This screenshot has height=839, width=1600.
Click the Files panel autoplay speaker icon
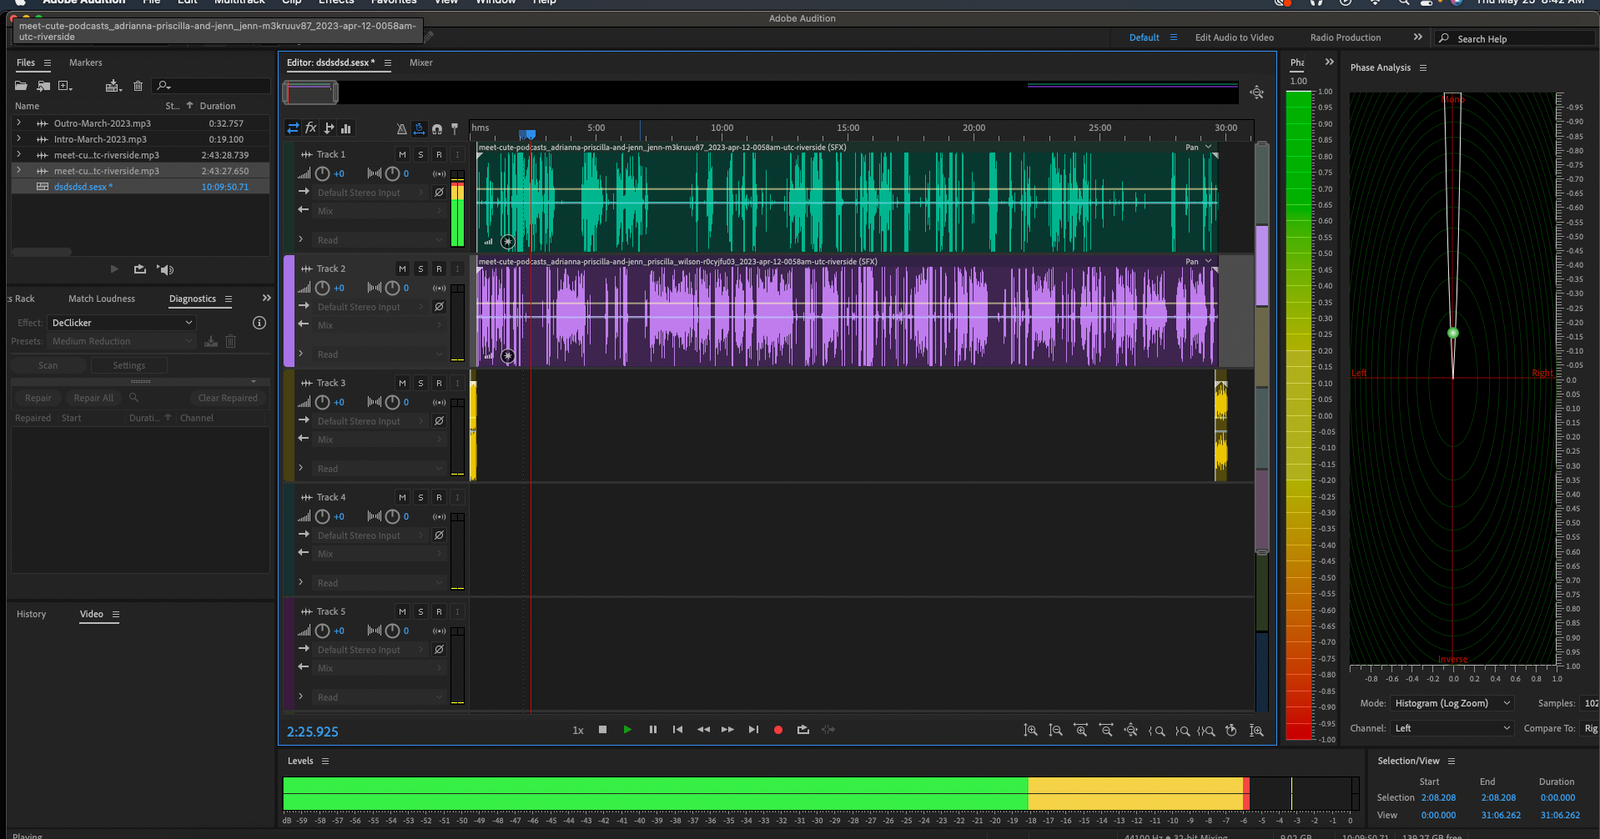click(x=166, y=270)
